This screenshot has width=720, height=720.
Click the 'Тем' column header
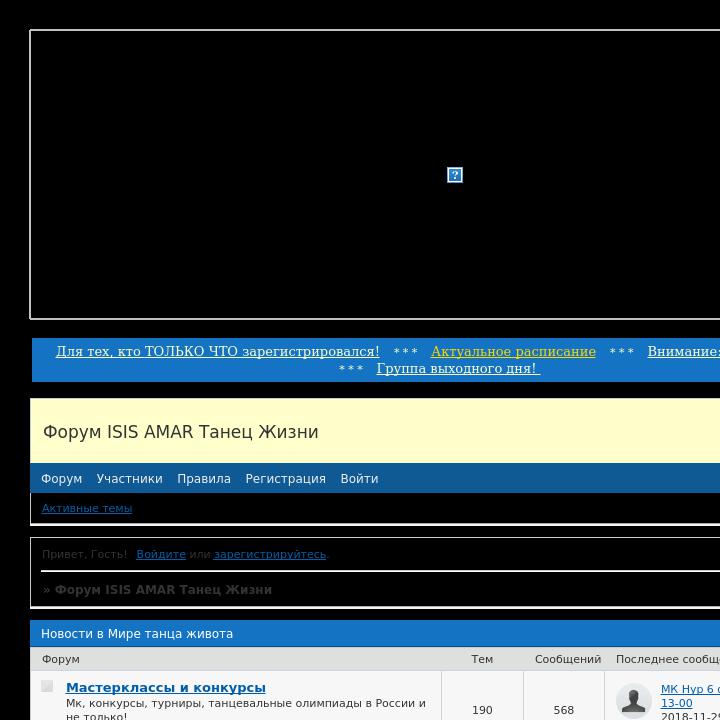pyautogui.click(x=482, y=659)
